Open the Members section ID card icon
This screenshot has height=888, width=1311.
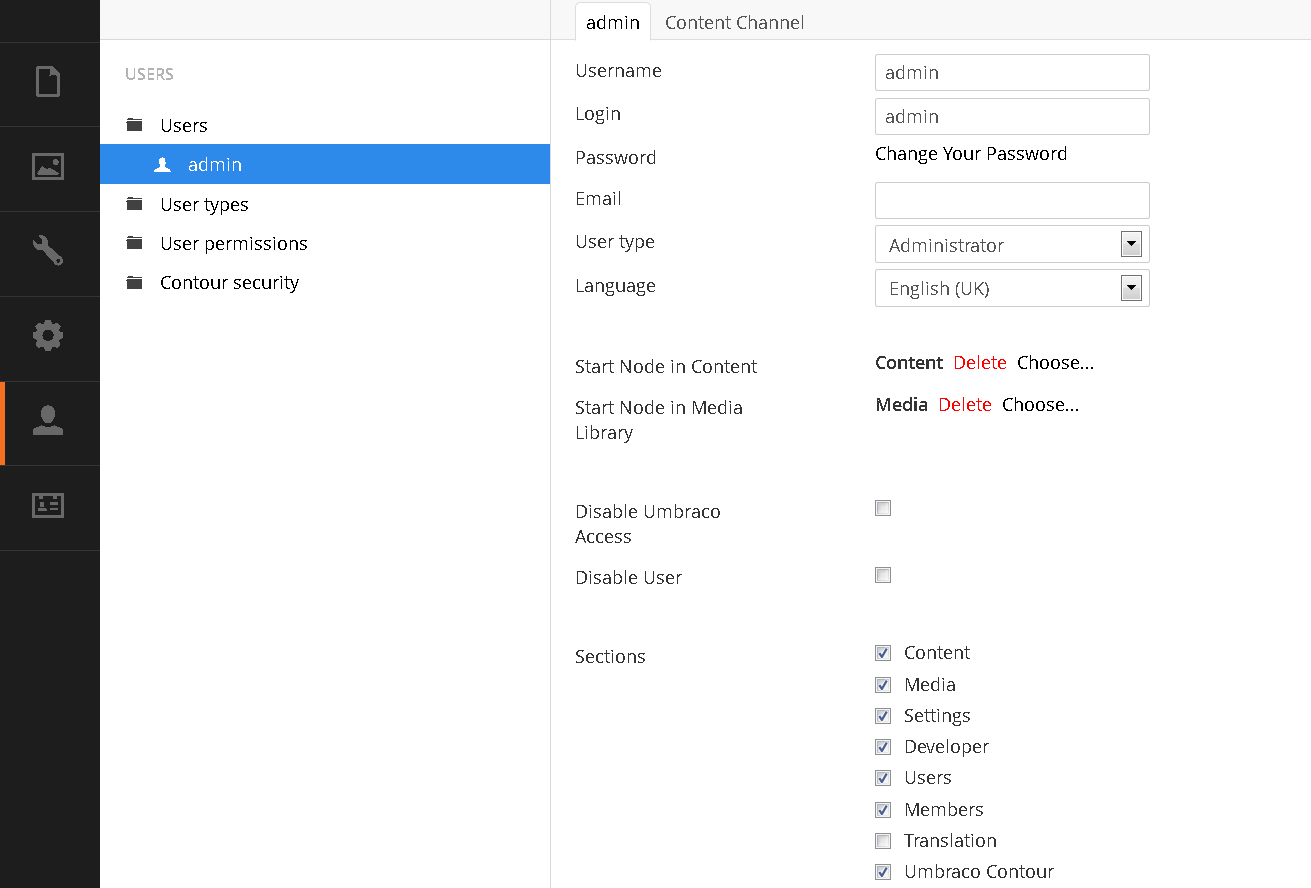48,505
